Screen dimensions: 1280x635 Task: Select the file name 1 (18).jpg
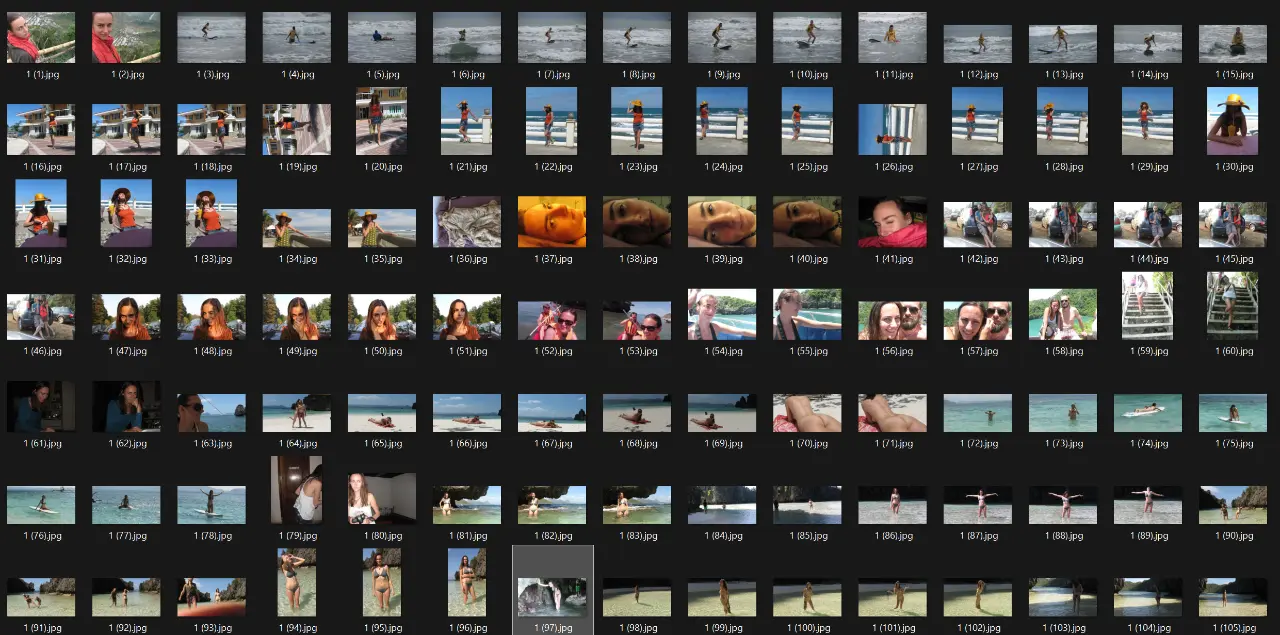(x=211, y=167)
